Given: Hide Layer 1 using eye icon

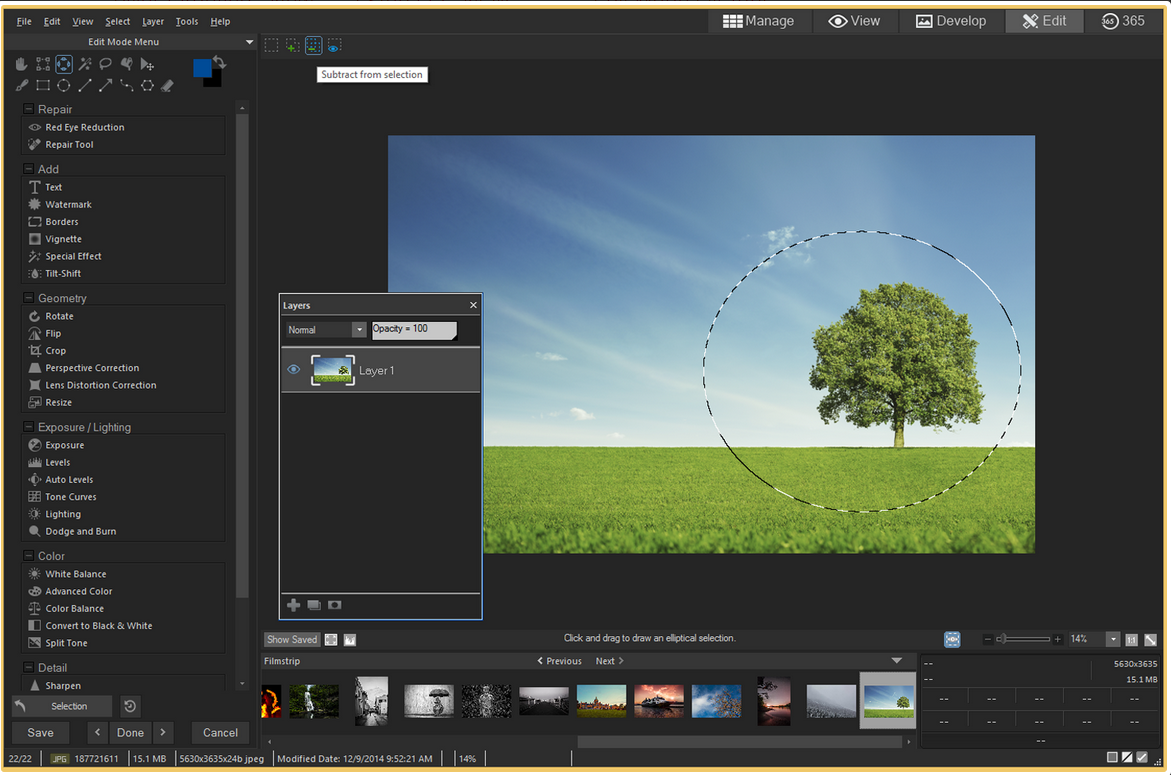Looking at the screenshot, I should 294,370.
